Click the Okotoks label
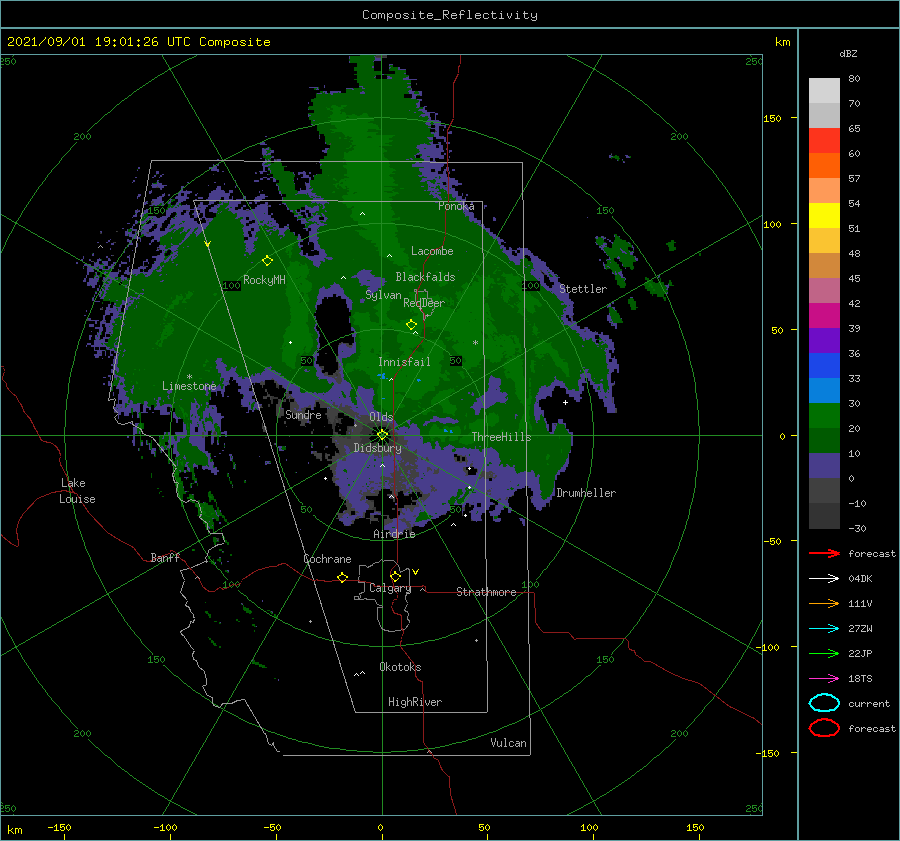Image resolution: width=900 pixels, height=841 pixels. click(400, 667)
